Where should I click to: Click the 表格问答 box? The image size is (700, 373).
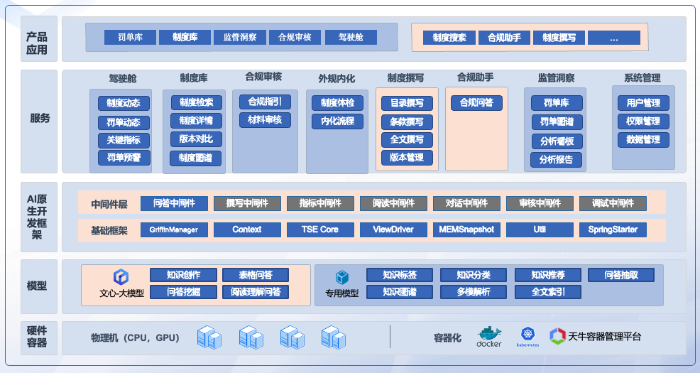(x=255, y=275)
